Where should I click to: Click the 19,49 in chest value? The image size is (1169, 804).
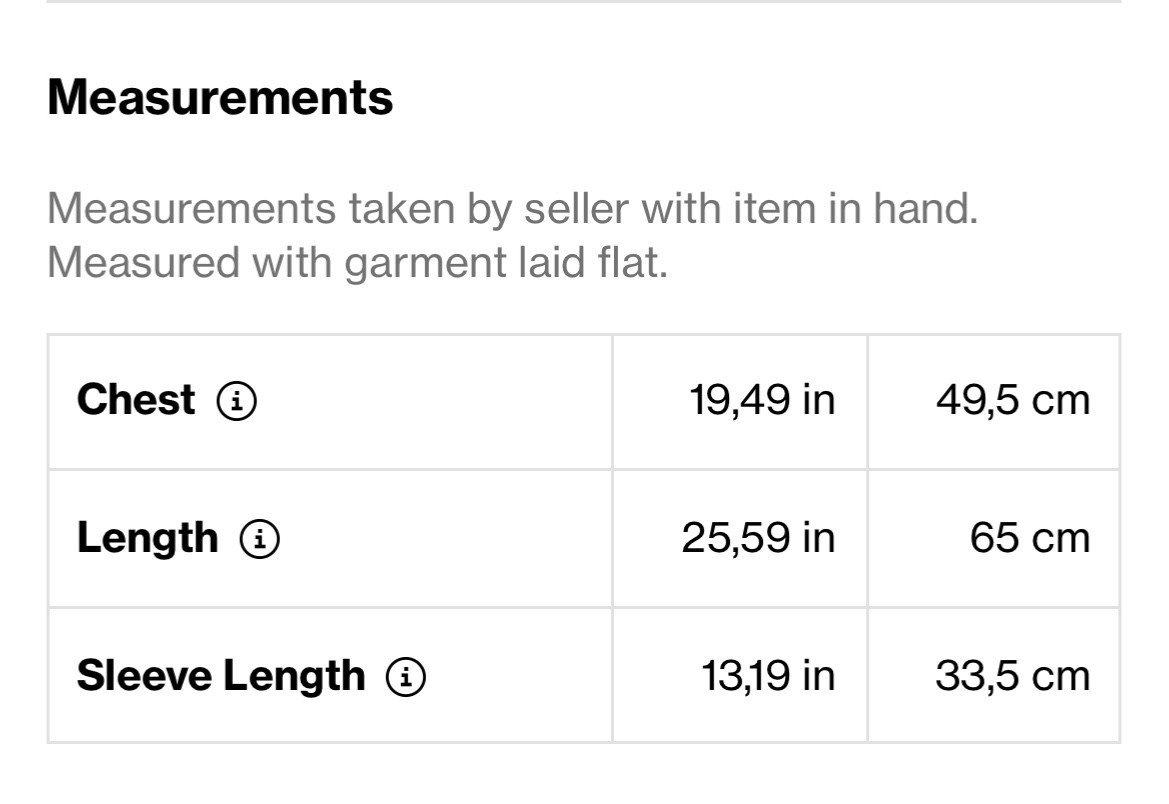tap(761, 400)
